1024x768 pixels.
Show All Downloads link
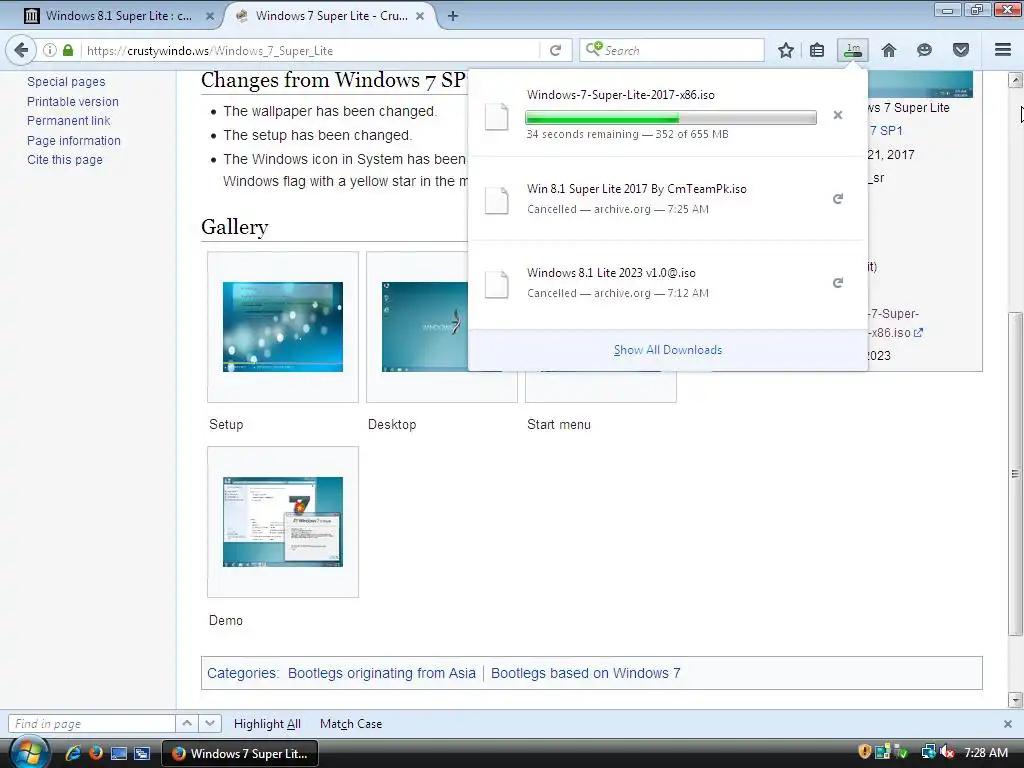click(x=667, y=350)
